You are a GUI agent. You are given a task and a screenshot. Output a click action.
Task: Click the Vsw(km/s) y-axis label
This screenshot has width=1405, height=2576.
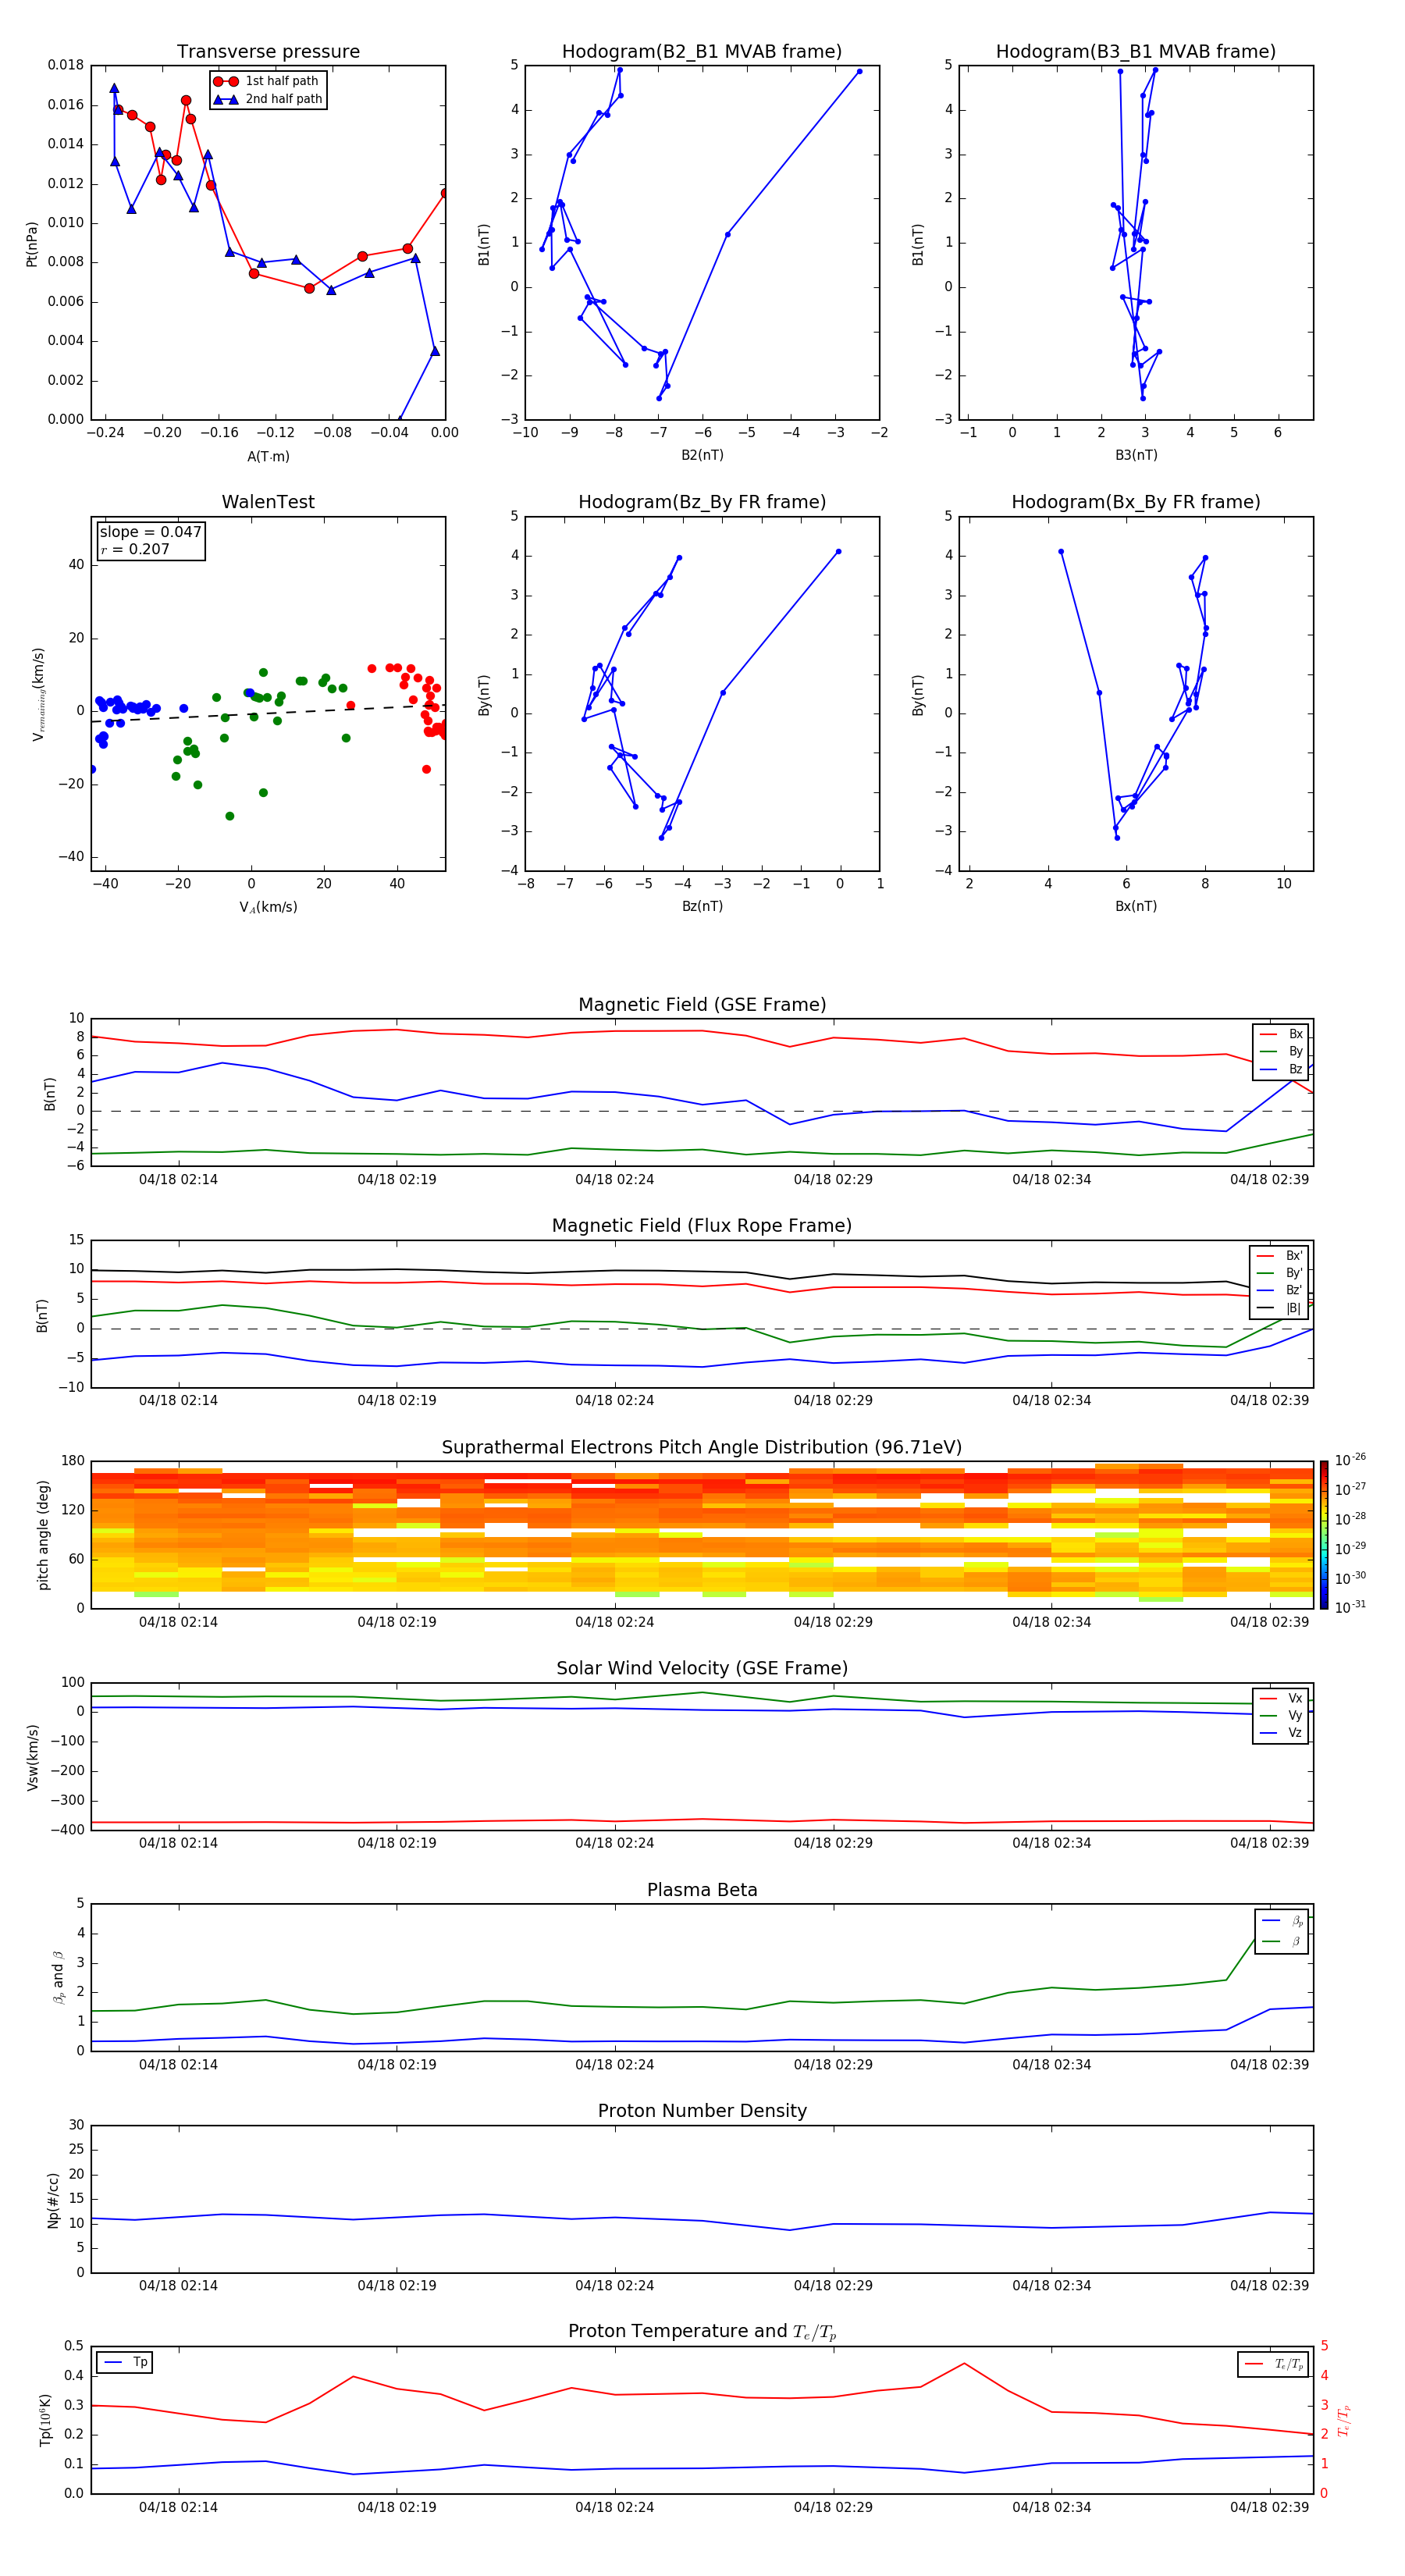(x=32, y=1757)
